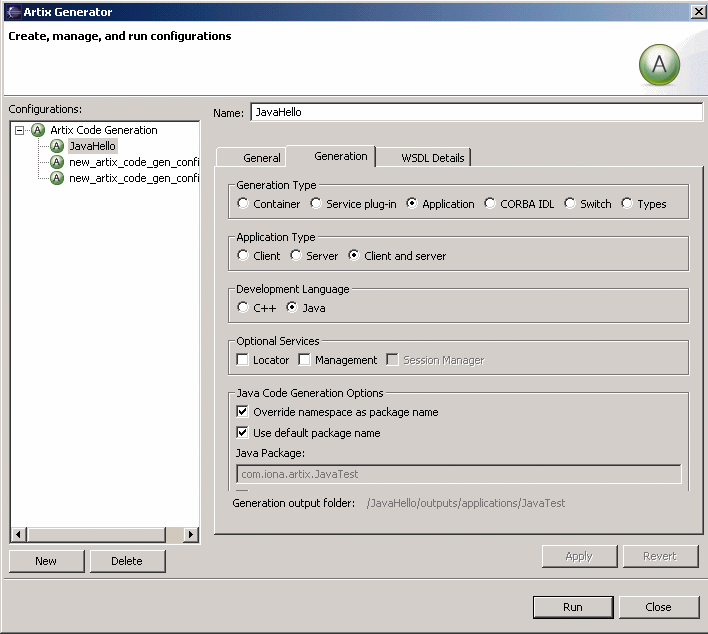Click the large green Artix logo

pos(659,65)
